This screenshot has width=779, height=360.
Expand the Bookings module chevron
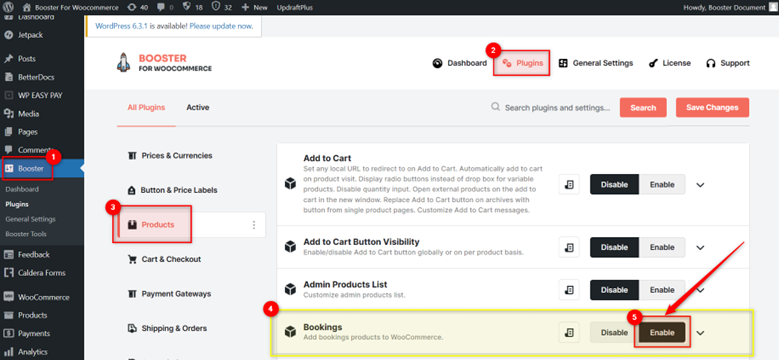(701, 333)
